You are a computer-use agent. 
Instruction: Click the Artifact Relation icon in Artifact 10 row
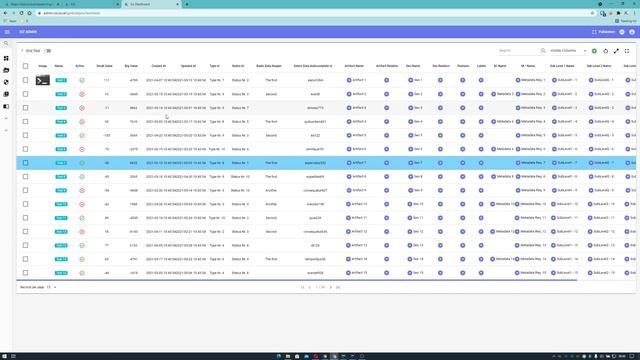click(x=387, y=204)
